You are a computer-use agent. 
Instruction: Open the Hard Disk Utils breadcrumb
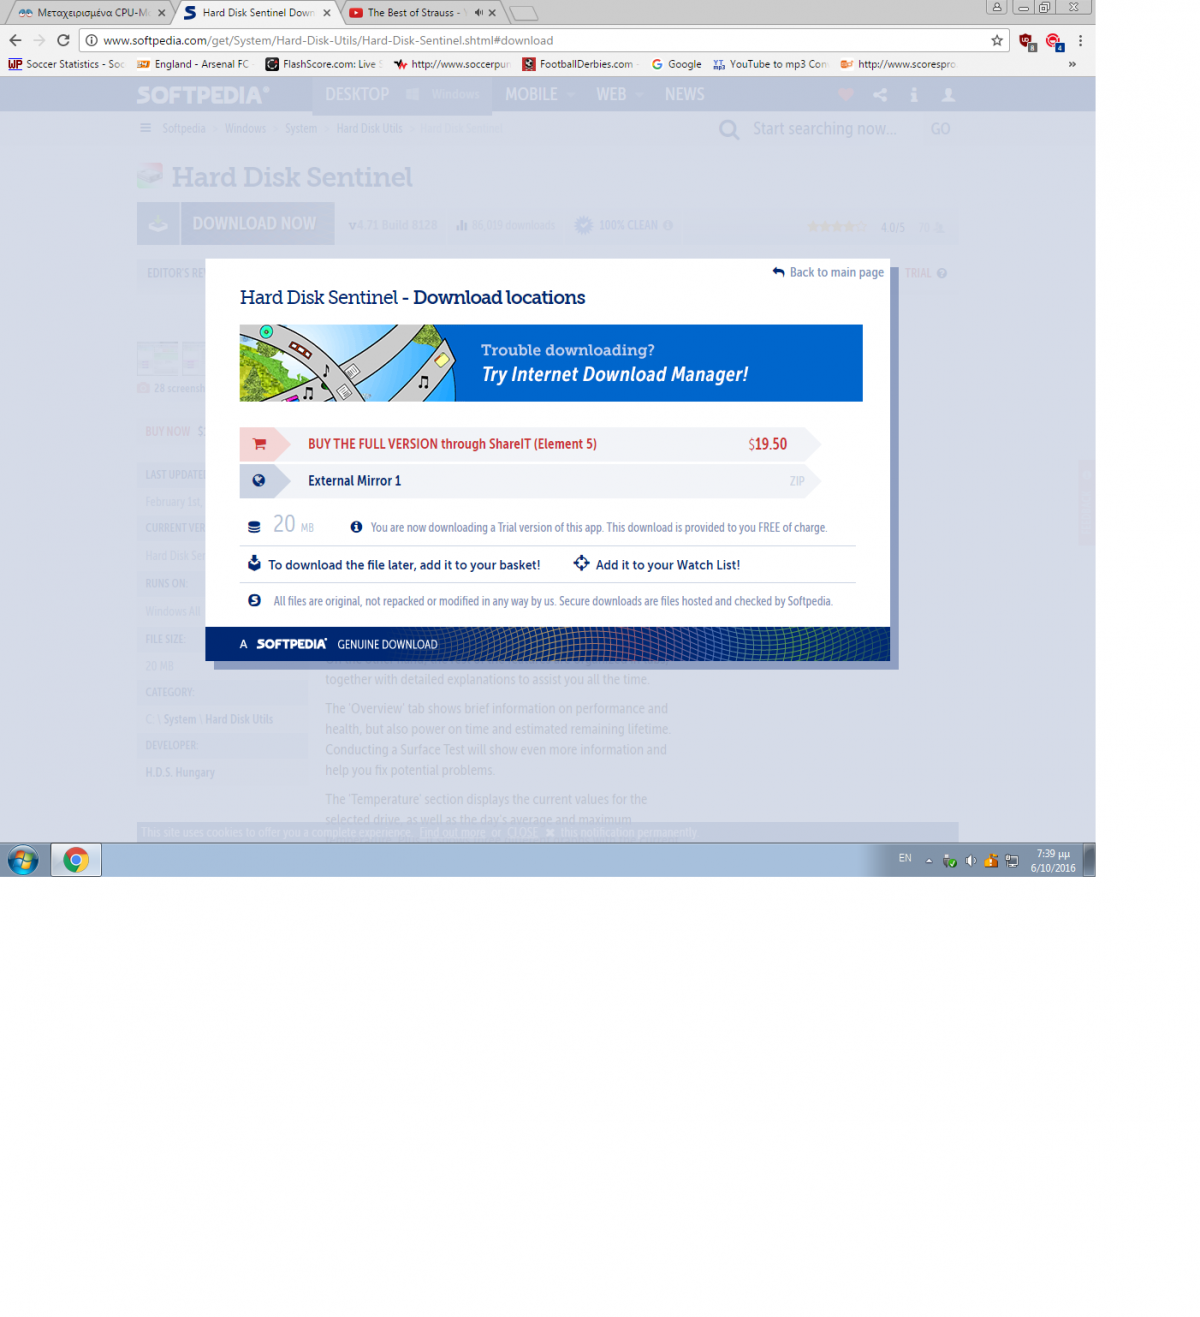[369, 129]
